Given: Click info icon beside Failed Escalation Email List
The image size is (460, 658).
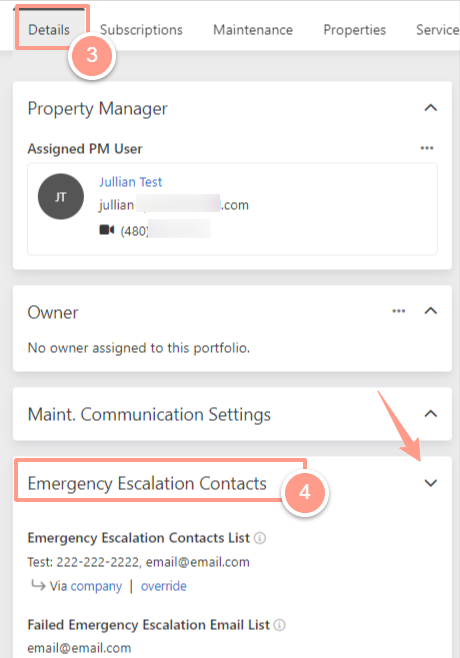Looking at the screenshot, I should (280, 625).
